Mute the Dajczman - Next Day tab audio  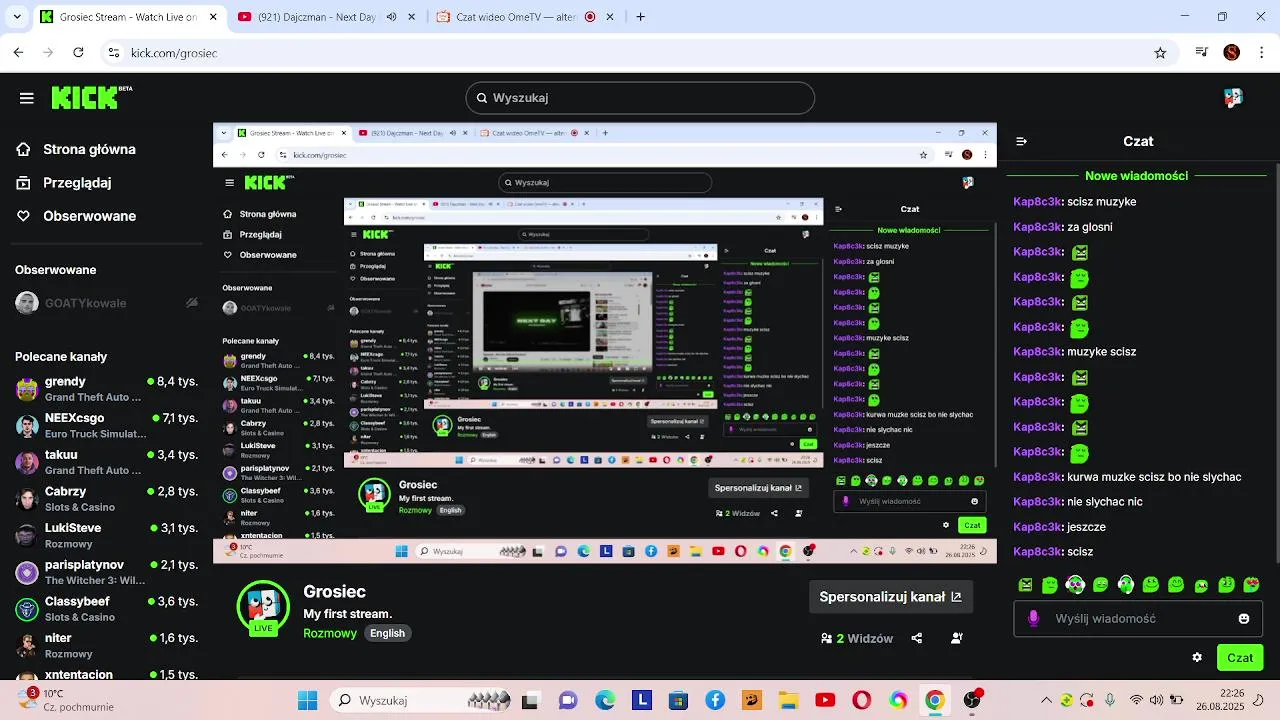point(391,17)
